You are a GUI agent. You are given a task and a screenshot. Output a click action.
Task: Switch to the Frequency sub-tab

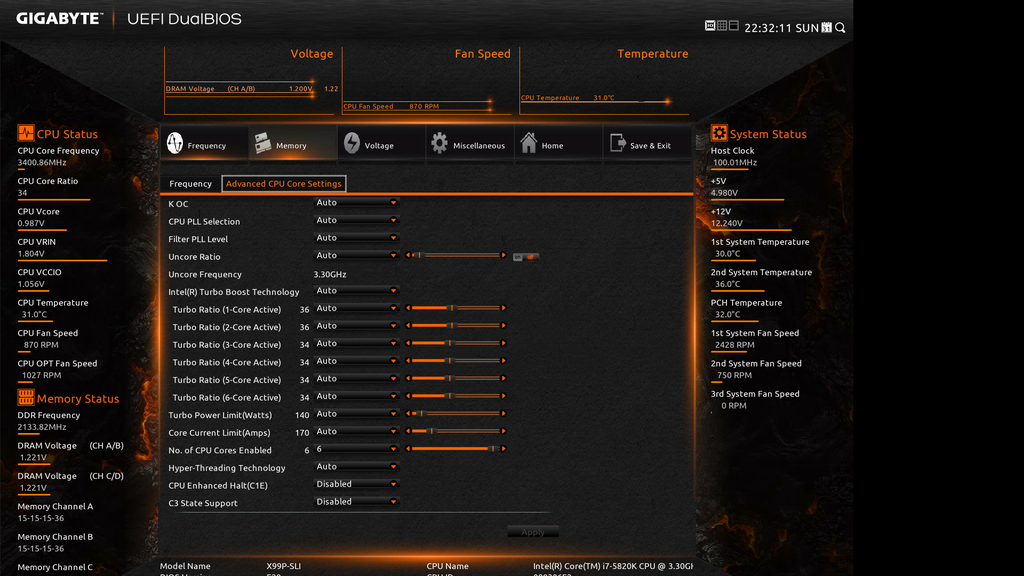click(x=191, y=184)
